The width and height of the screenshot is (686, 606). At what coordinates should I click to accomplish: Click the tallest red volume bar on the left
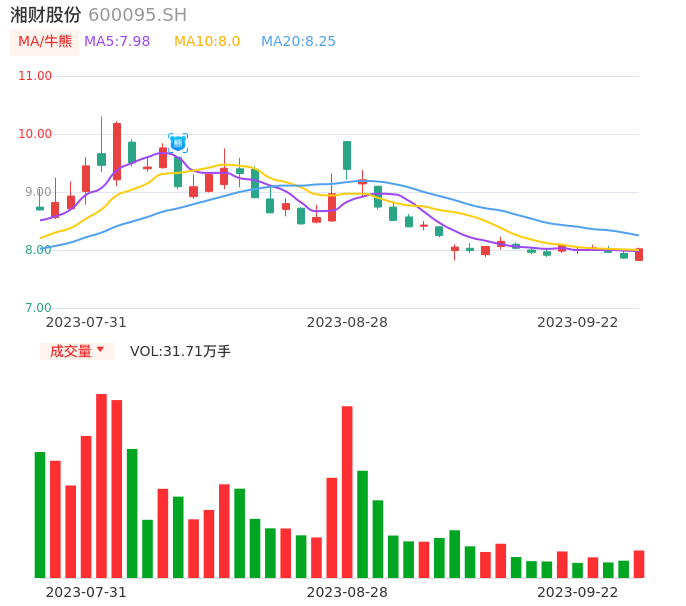click(x=102, y=486)
